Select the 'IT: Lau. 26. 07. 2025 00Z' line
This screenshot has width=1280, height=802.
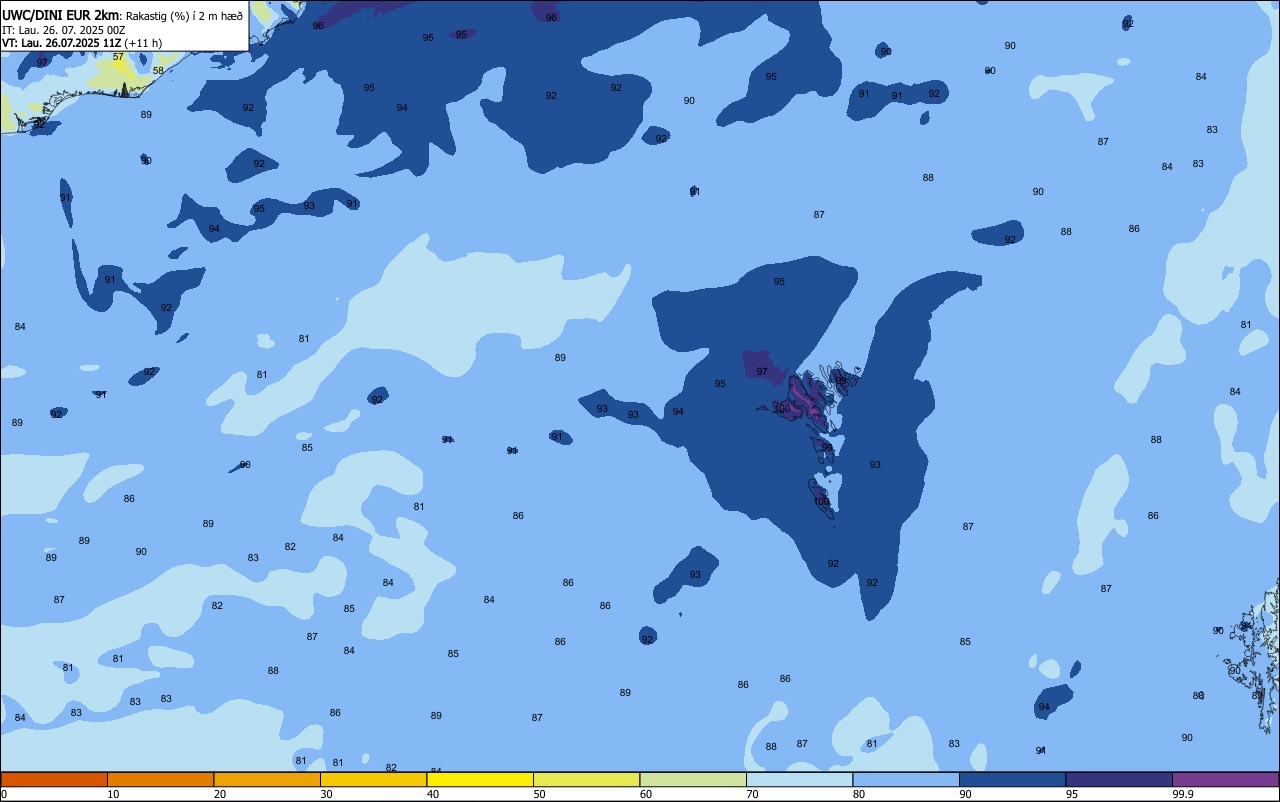click(63, 30)
